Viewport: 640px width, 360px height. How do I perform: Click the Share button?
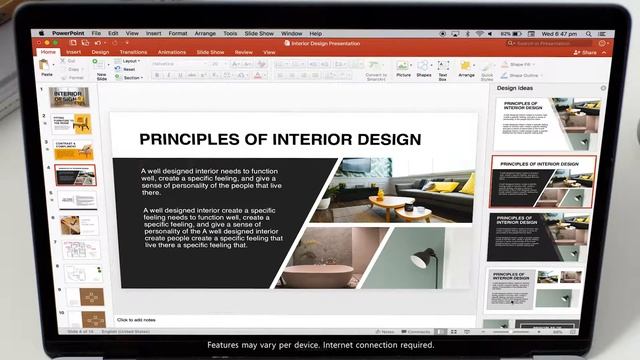pyautogui.click(x=585, y=53)
